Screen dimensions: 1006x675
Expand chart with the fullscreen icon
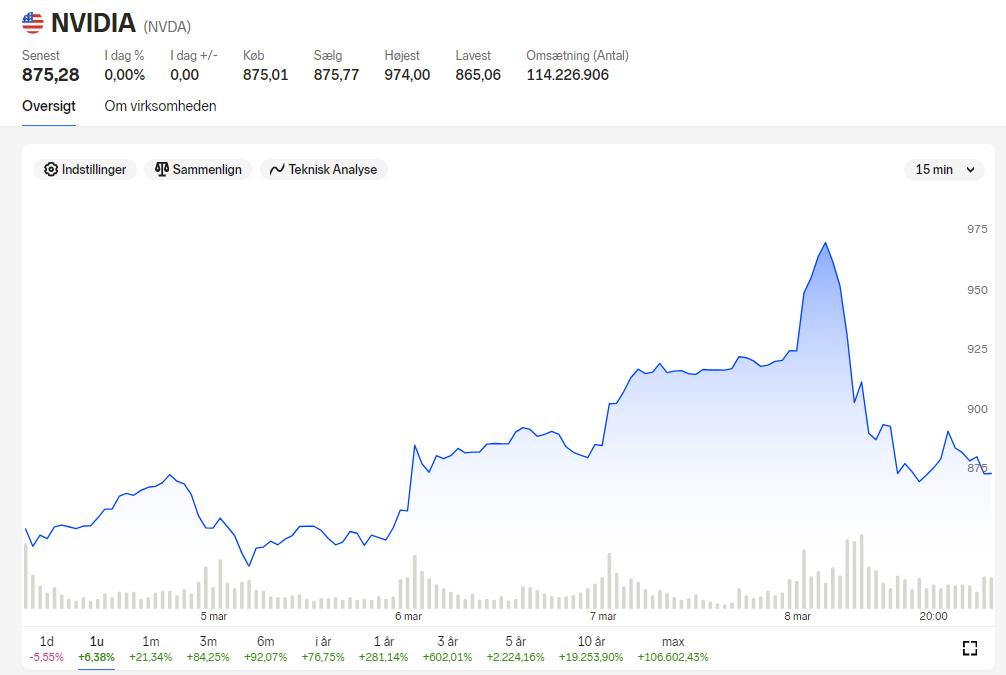pos(969,648)
